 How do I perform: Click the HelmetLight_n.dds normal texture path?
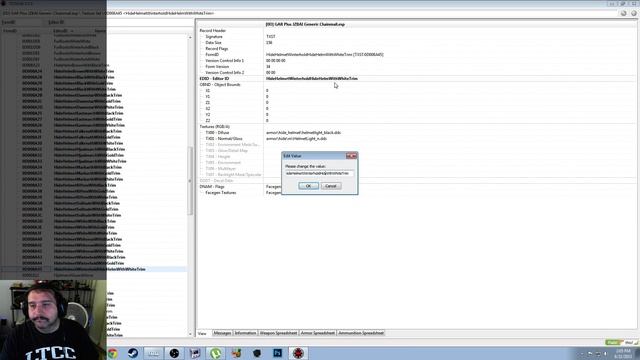click(296, 139)
